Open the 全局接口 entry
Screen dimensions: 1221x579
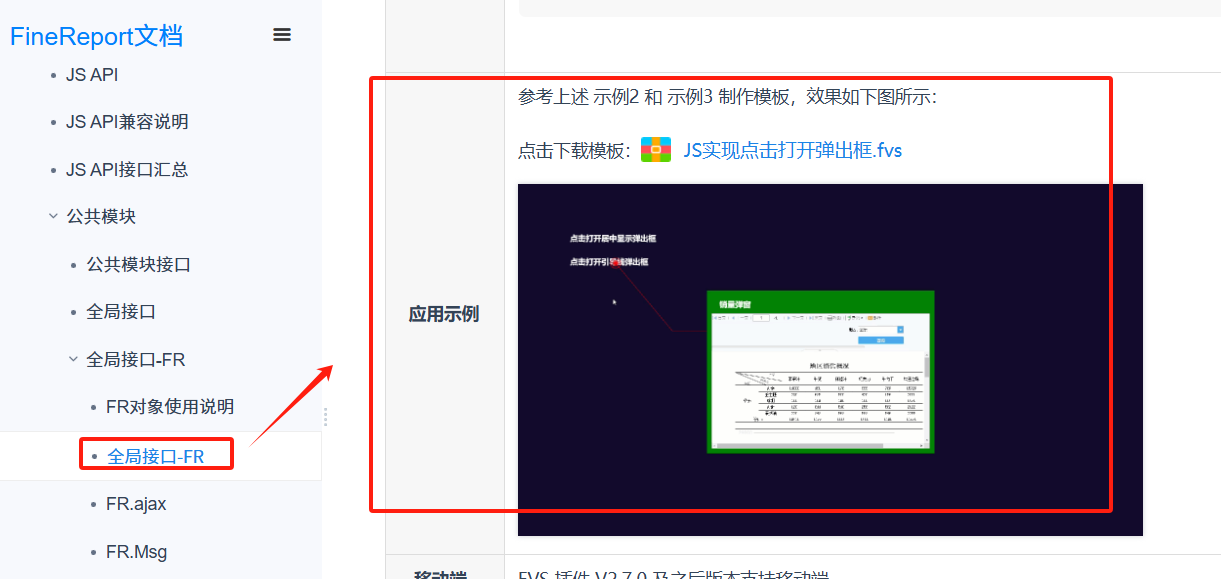[121, 312]
